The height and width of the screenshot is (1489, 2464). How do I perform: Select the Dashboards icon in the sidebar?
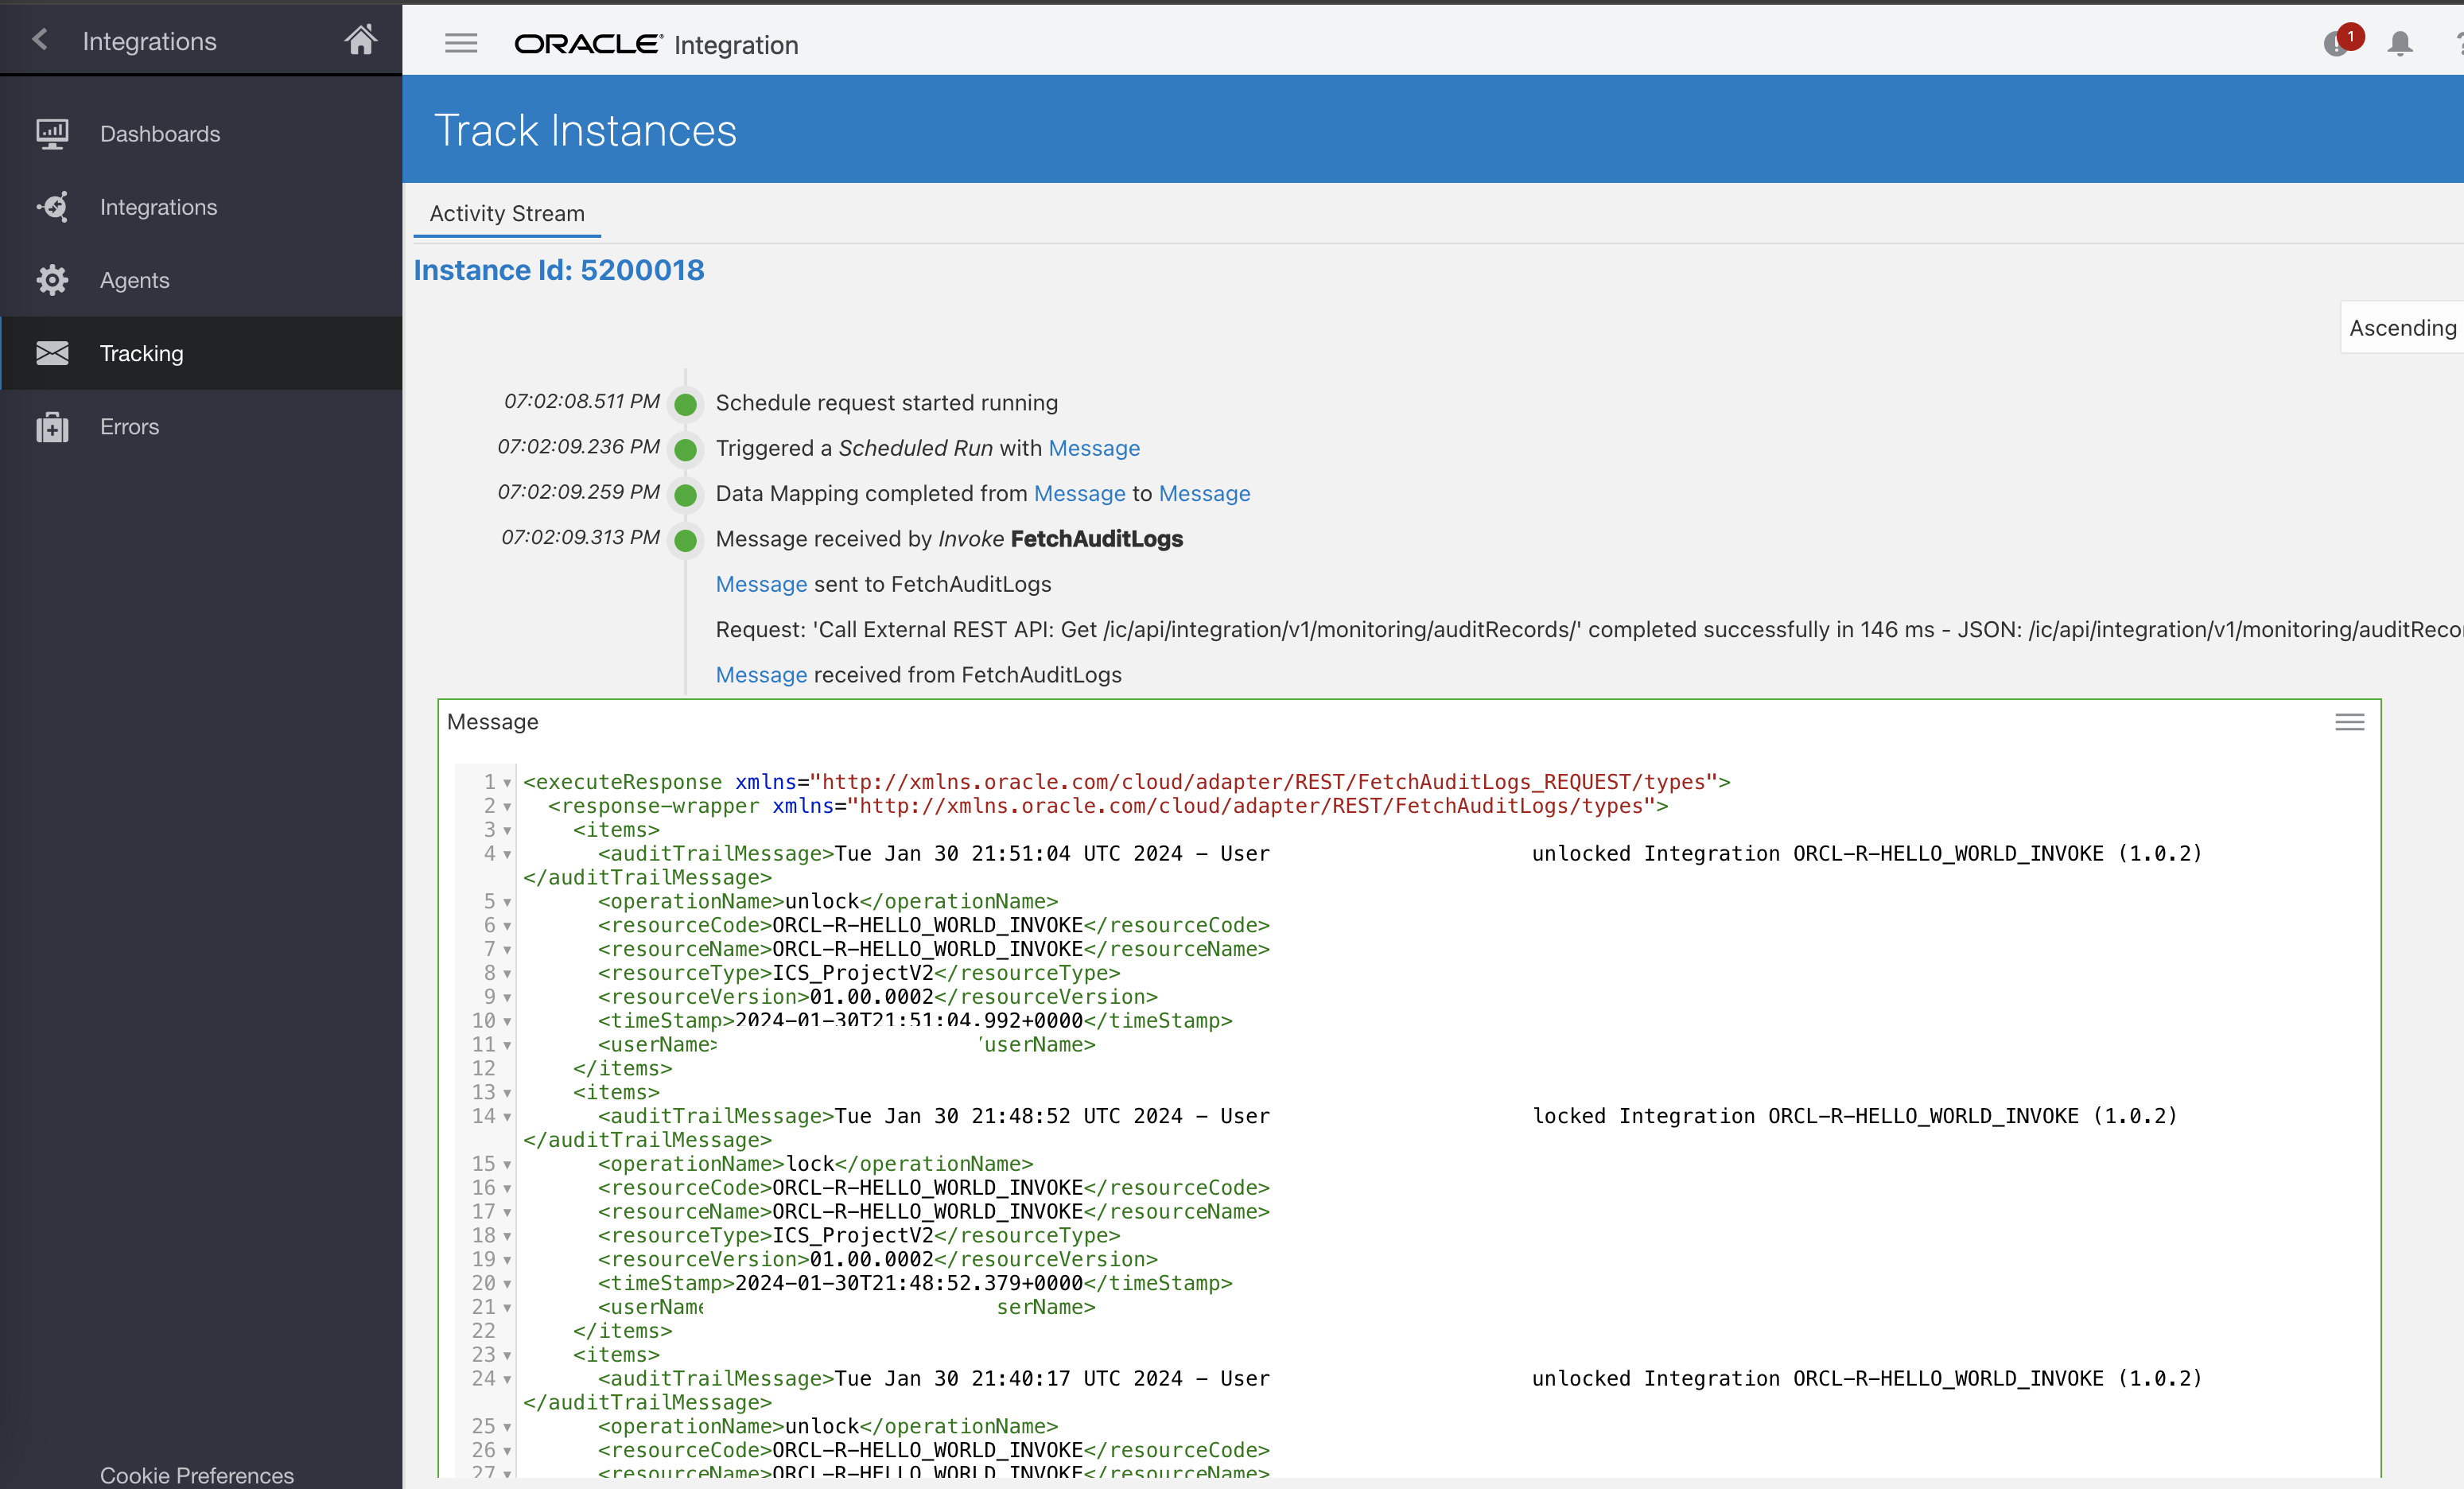52,133
